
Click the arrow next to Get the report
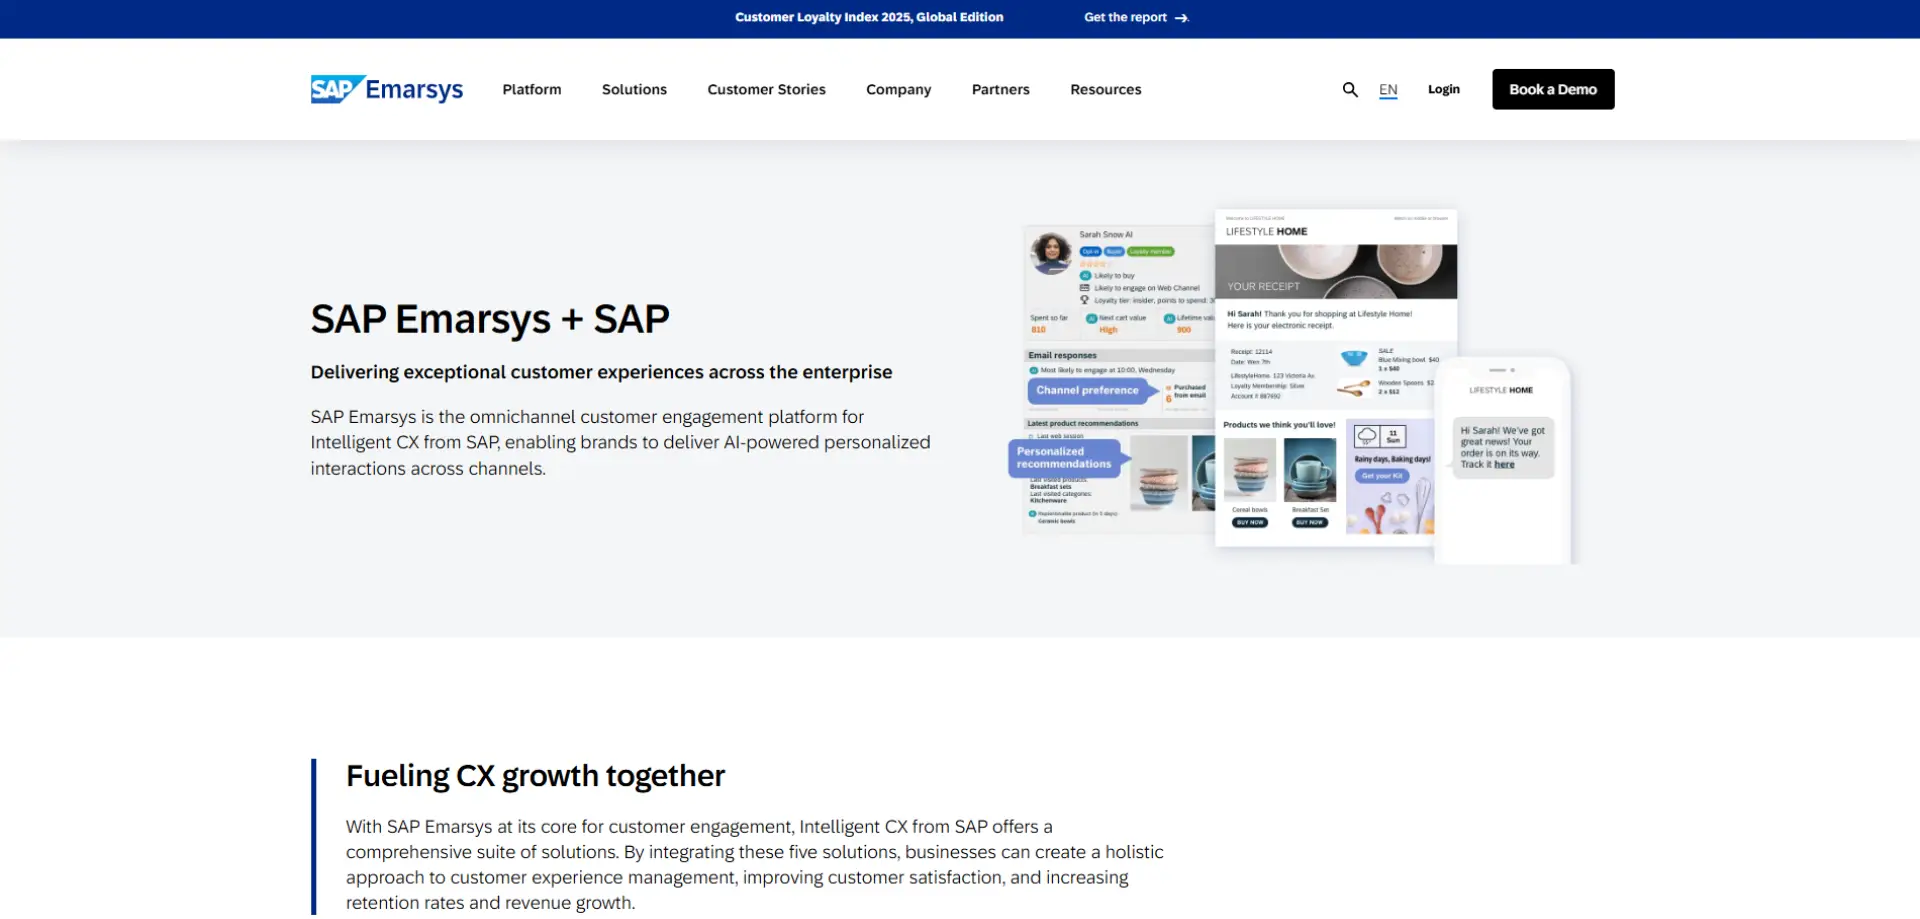tap(1181, 18)
